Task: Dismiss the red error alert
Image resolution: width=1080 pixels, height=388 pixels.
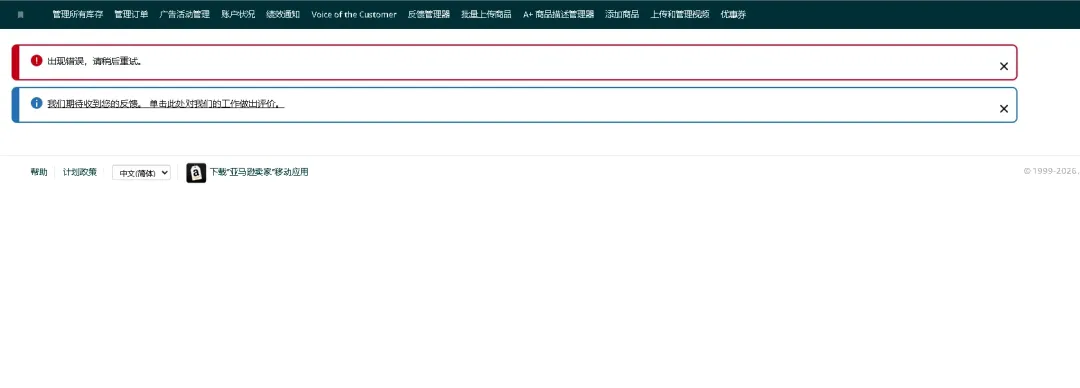Action: [1004, 66]
